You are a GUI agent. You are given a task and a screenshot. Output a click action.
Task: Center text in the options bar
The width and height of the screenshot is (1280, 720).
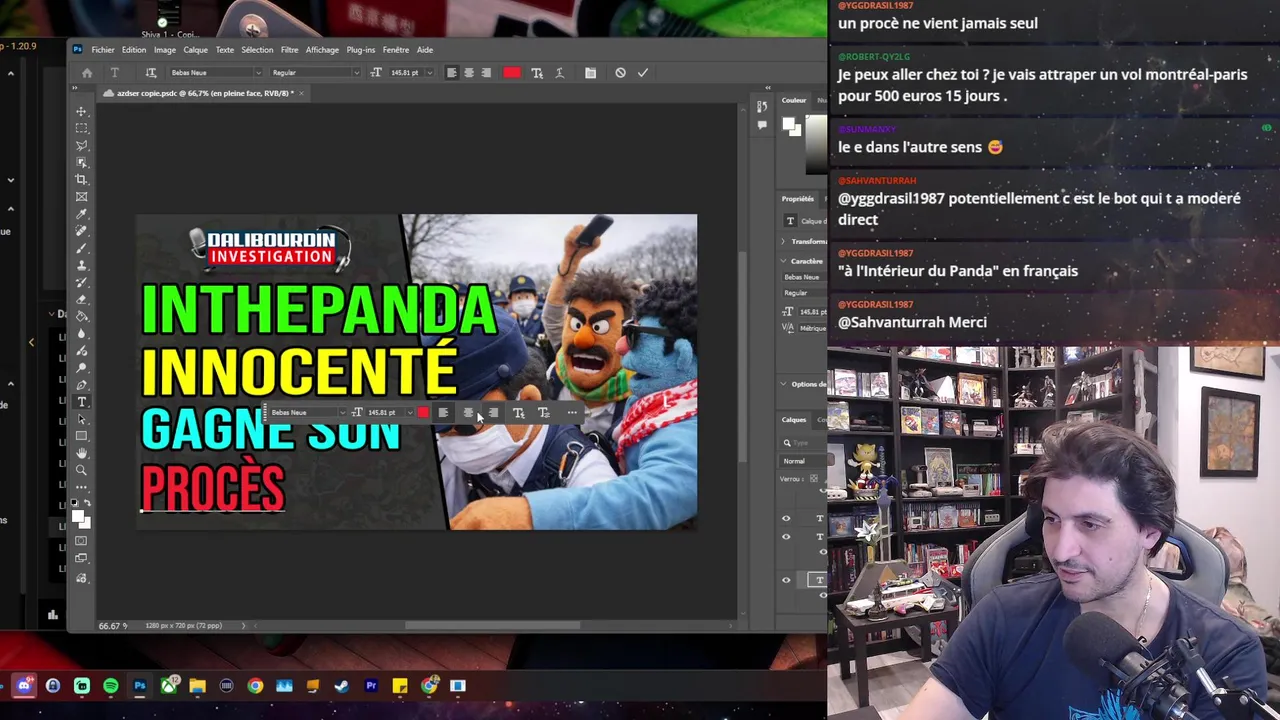(469, 73)
